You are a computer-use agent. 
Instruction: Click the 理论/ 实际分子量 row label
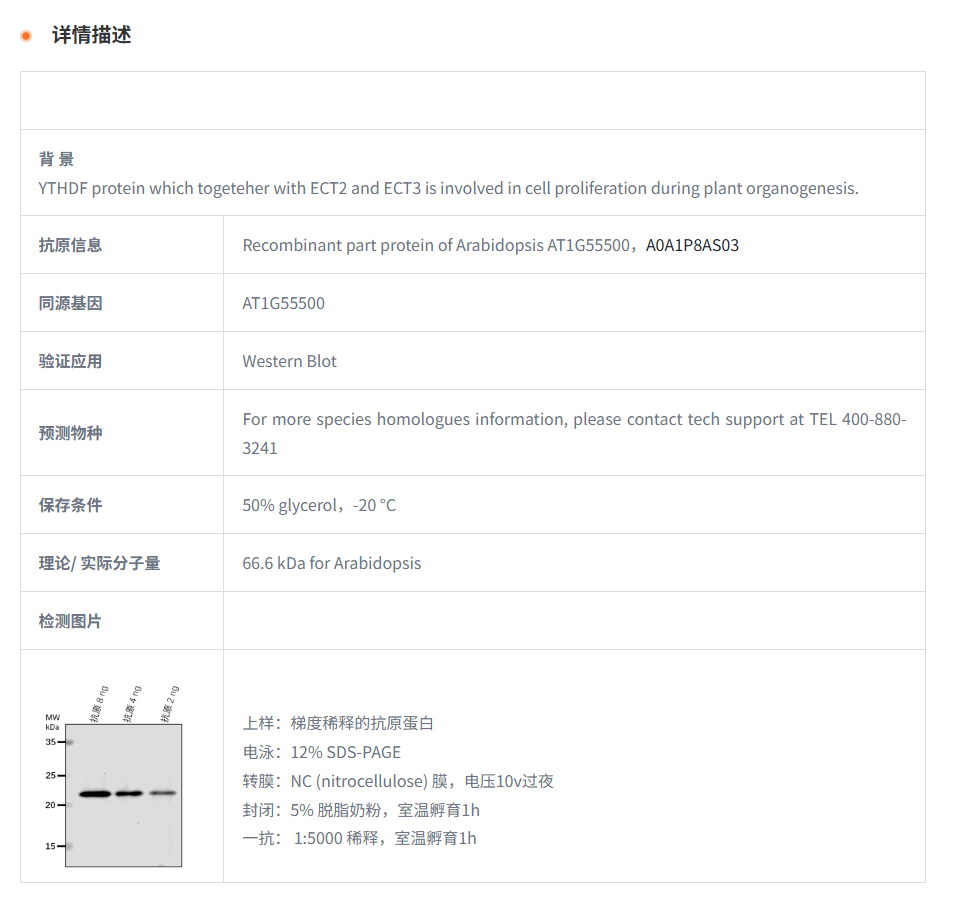click(x=99, y=563)
